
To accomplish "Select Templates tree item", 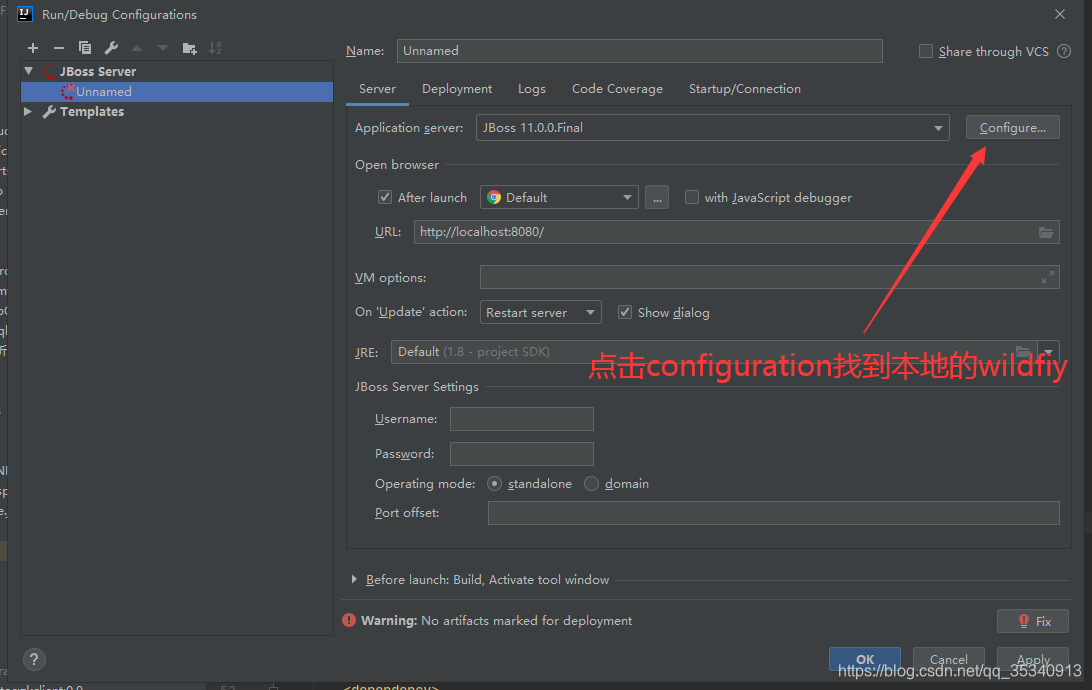I will click(x=91, y=111).
